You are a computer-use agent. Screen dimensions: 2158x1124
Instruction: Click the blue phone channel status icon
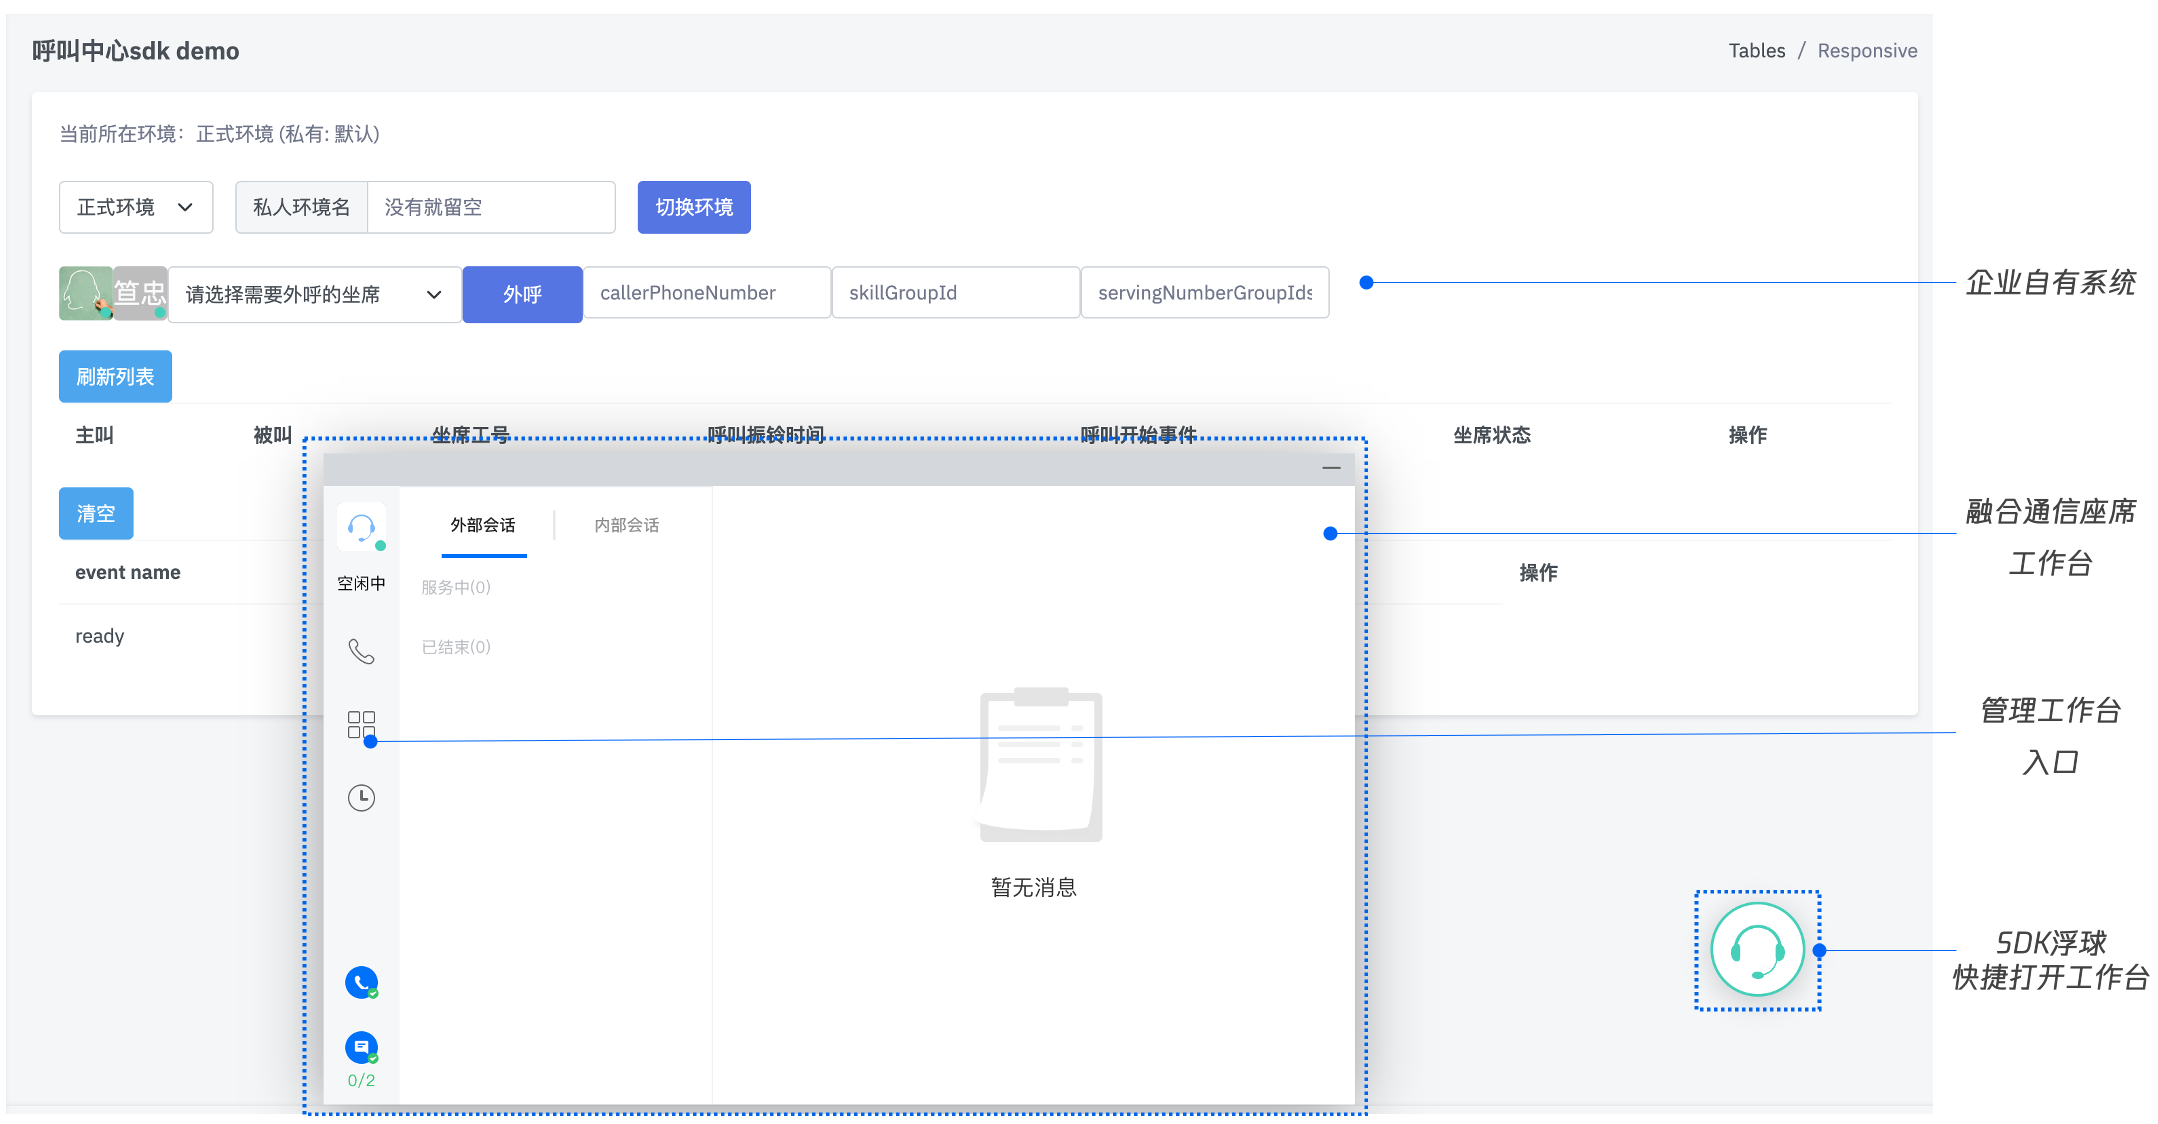[x=361, y=982]
